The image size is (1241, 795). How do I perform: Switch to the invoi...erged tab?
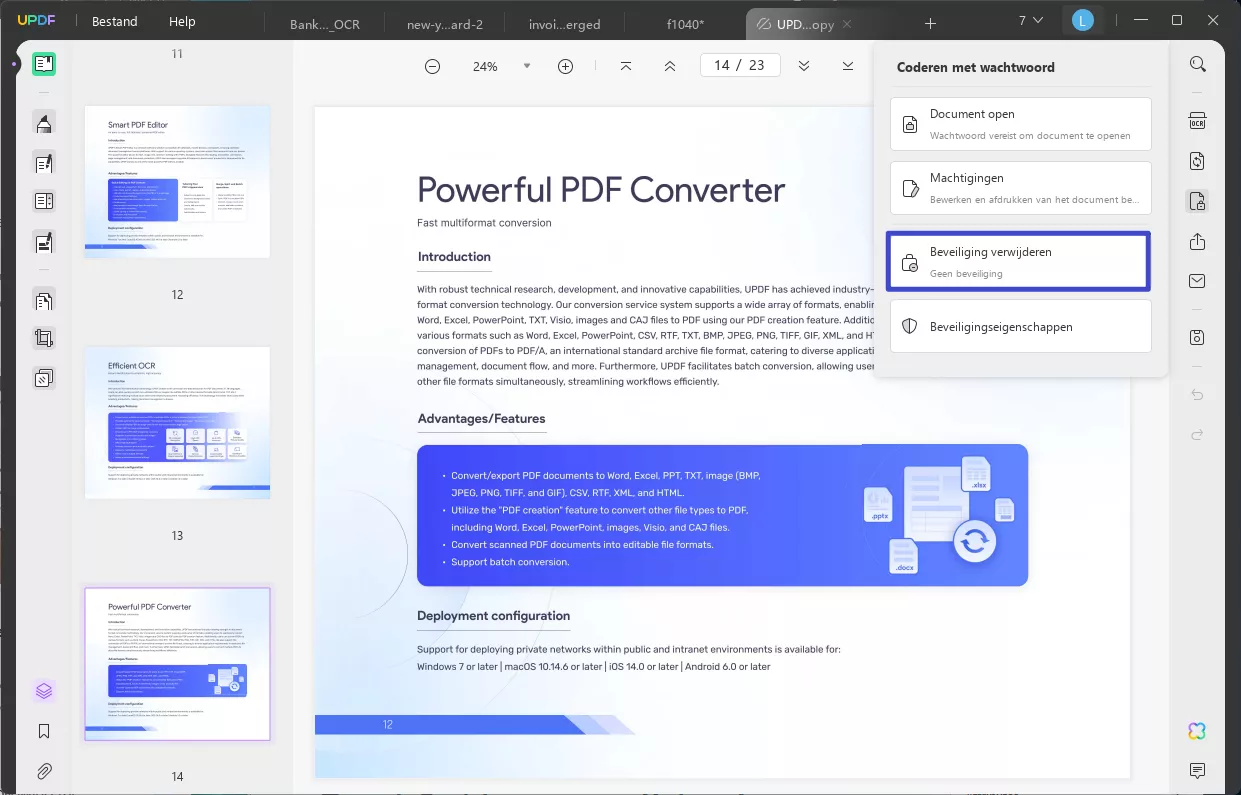(563, 24)
